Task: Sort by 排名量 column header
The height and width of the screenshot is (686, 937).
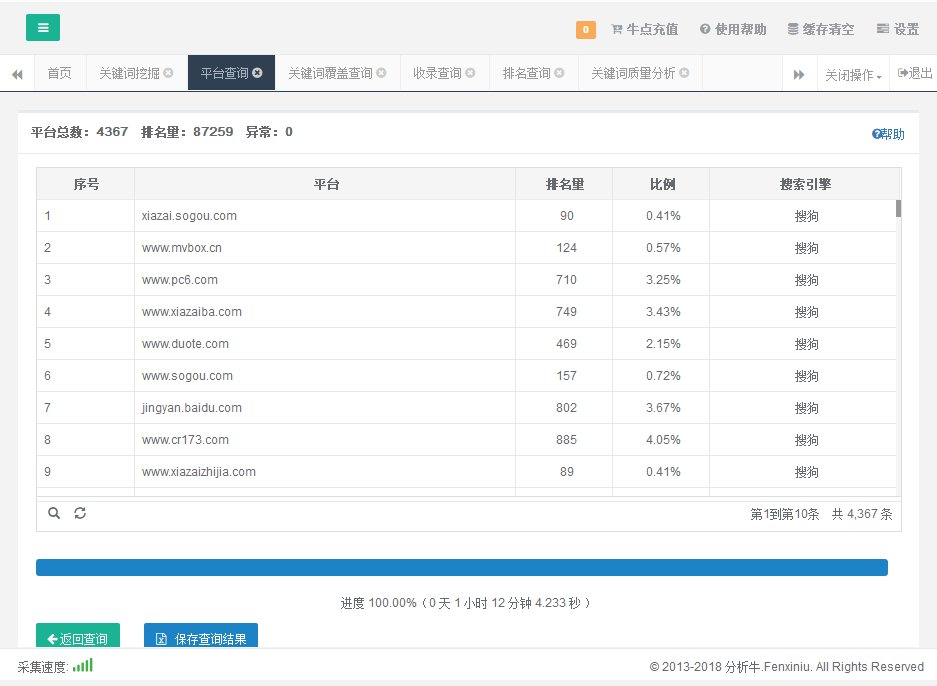Action: point(565,184)
